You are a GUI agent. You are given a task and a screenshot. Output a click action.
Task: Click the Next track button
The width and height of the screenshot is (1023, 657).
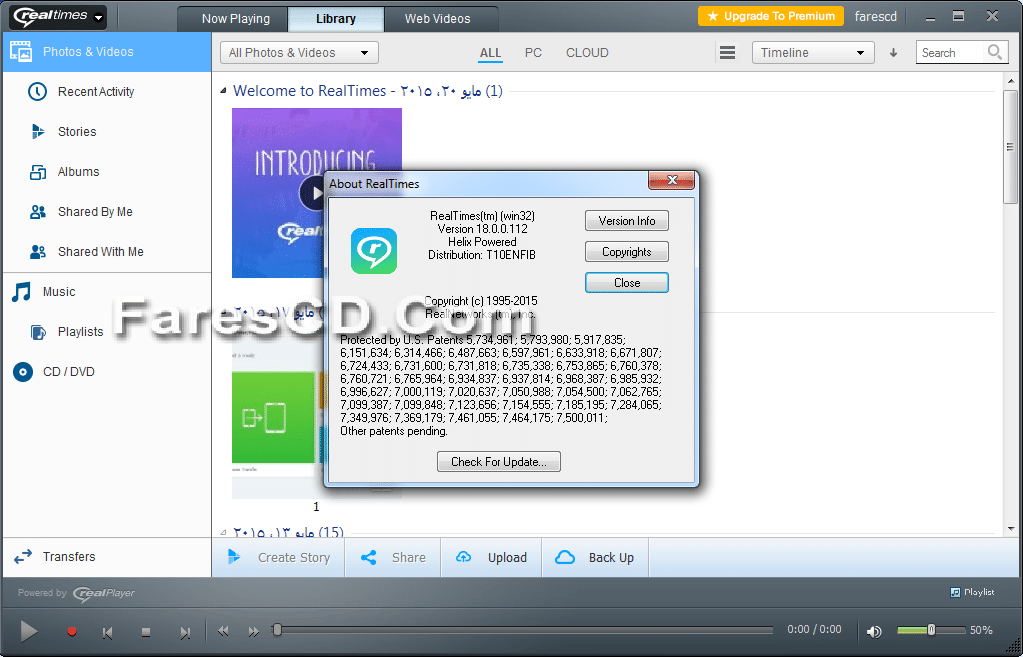tap(185, 632)
